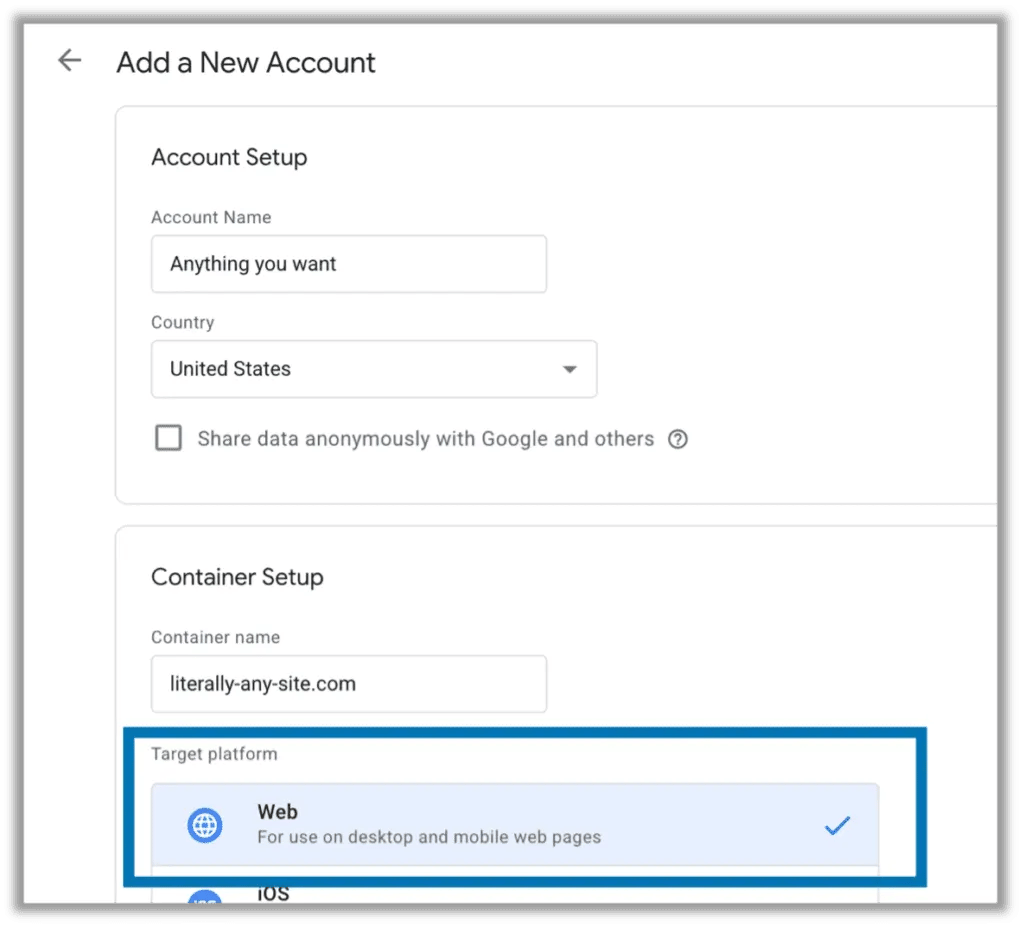Image resolution: width=1024 pixels, height=929 pixels.
Task: Click the Web globe icon
Action: pyautogui.click(x=204, y=825)
